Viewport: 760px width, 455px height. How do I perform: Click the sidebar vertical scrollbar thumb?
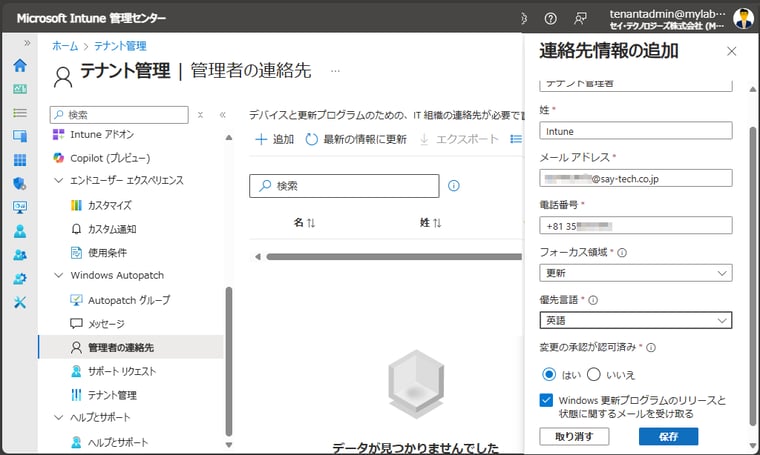[228, 361]
